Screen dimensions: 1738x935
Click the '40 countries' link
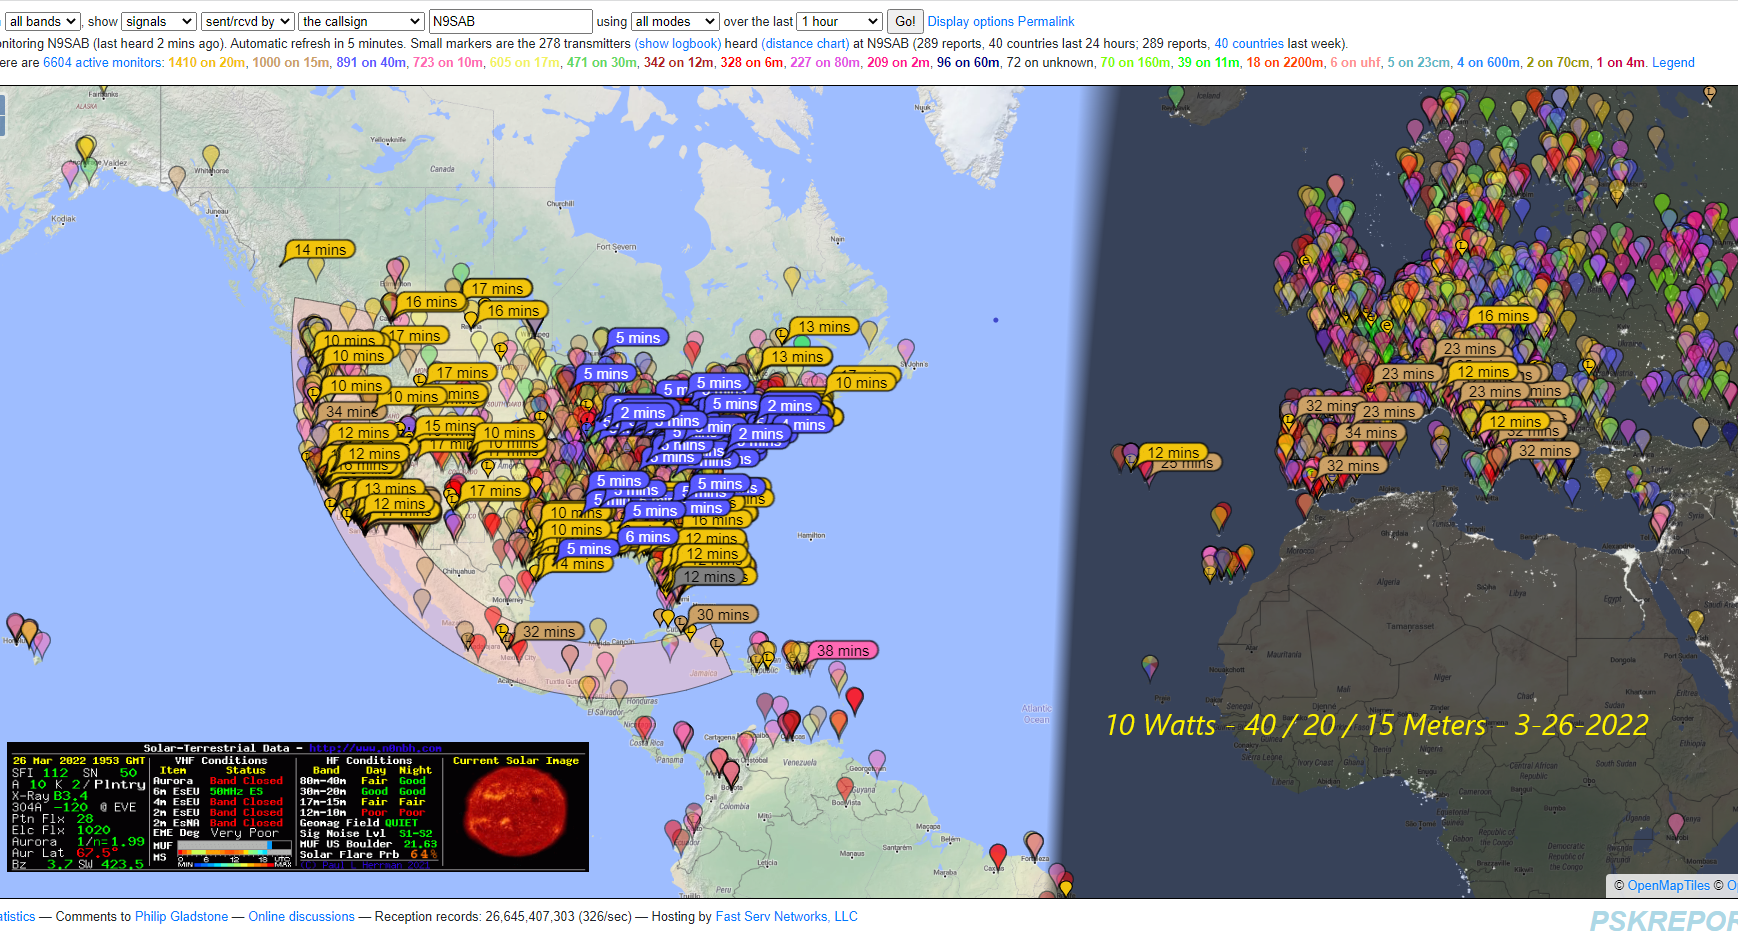[1249, 43]
